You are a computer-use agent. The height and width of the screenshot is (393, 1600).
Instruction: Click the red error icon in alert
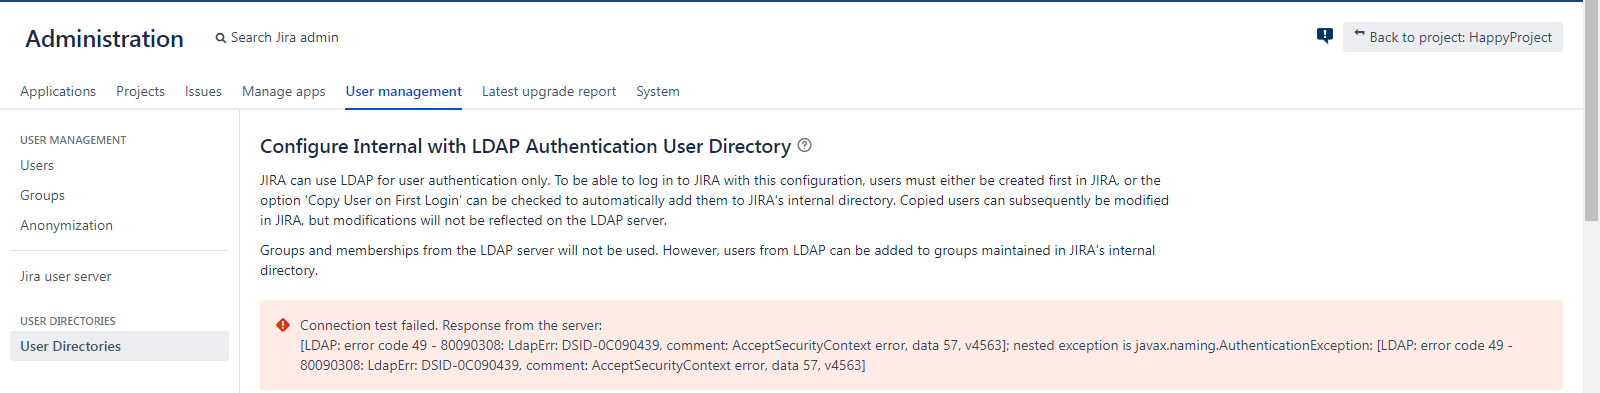283,325
